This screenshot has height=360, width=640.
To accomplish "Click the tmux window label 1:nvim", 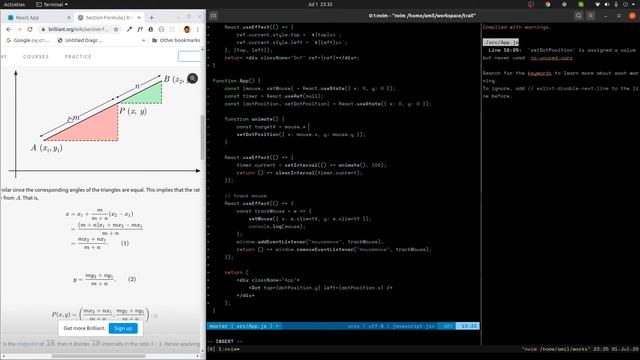I will (x=229, y=349).
